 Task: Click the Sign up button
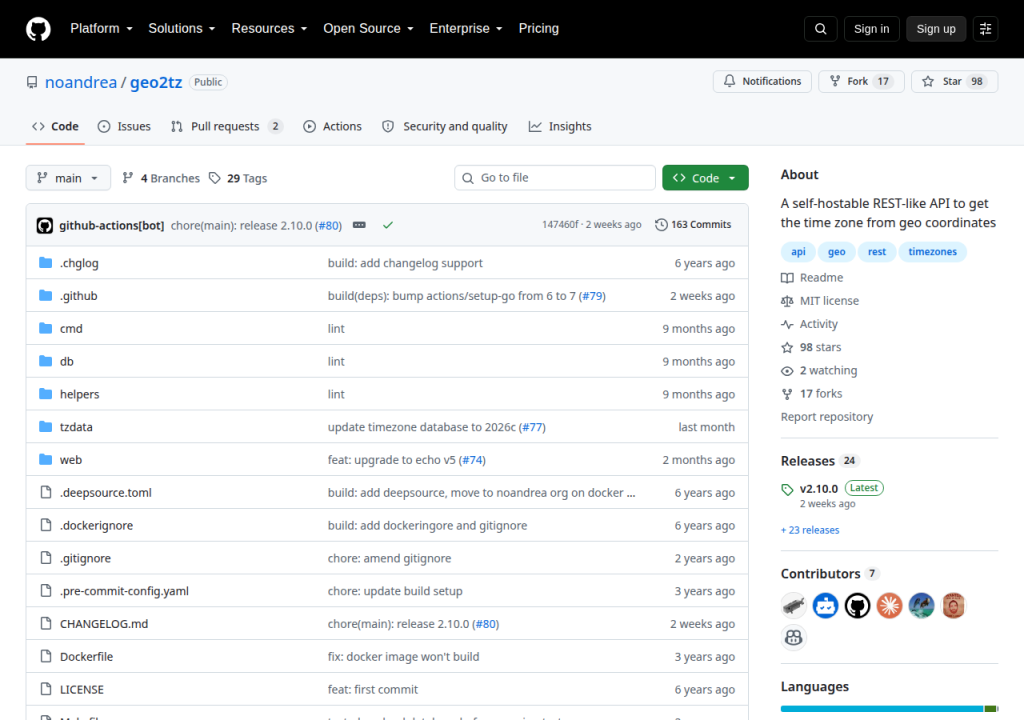click(936, 29)
